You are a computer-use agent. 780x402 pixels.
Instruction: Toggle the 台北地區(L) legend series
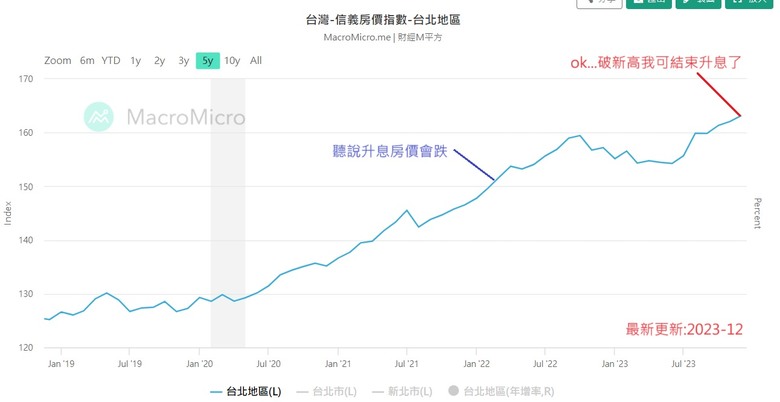pyautogui.click(x=245, y=392)
